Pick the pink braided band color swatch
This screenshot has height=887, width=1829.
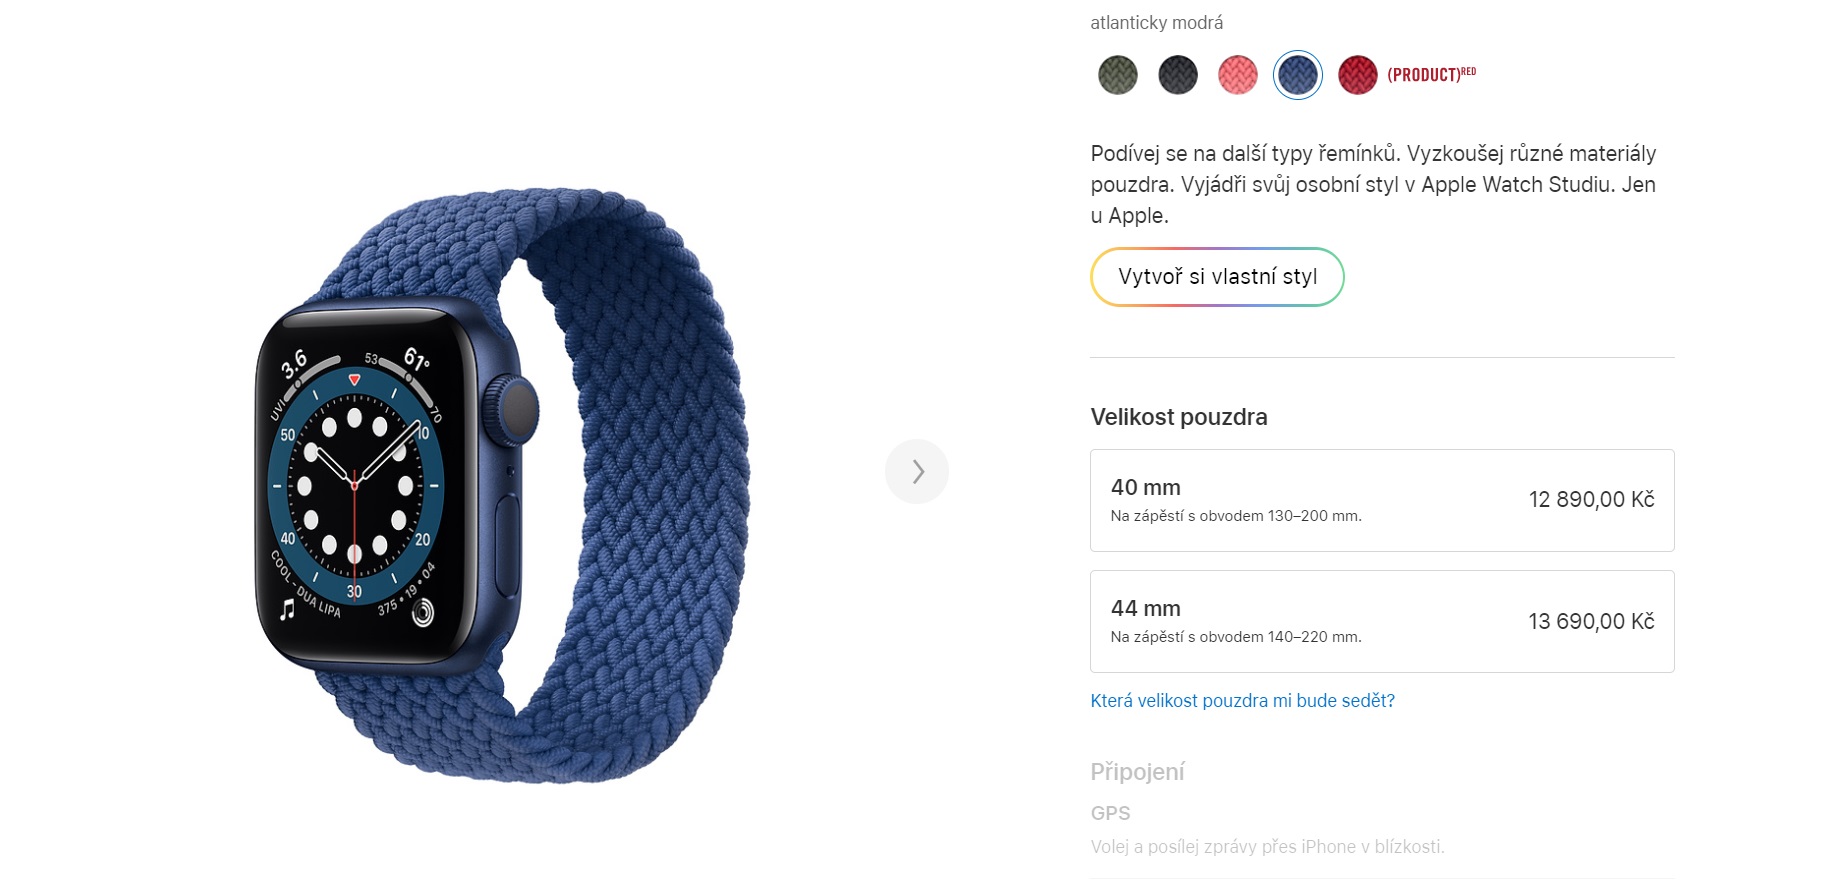(x=1237, y=75)
